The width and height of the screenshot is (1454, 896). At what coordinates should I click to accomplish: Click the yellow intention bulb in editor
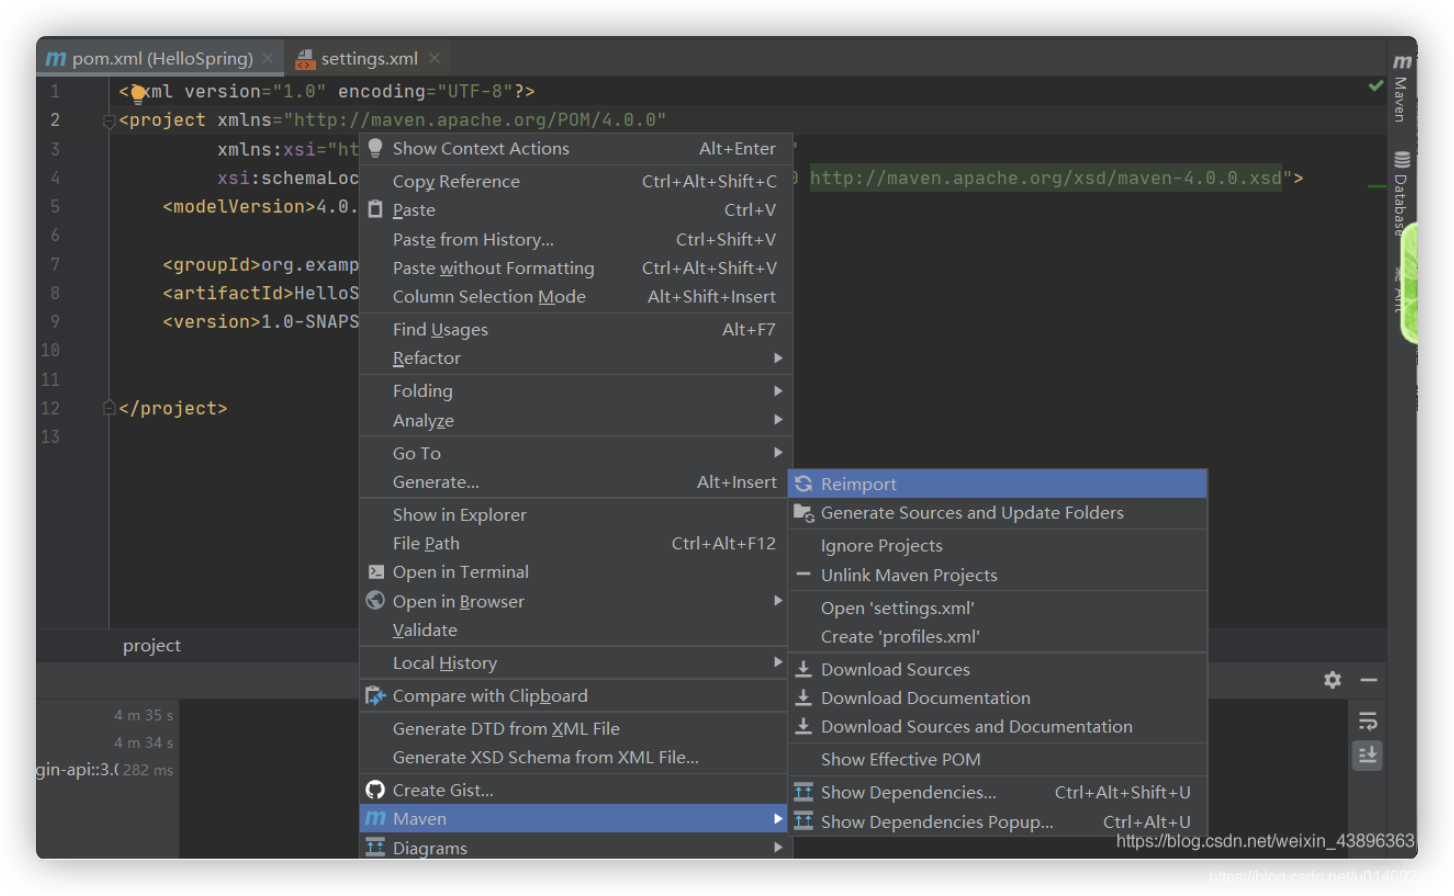(138, 95)
